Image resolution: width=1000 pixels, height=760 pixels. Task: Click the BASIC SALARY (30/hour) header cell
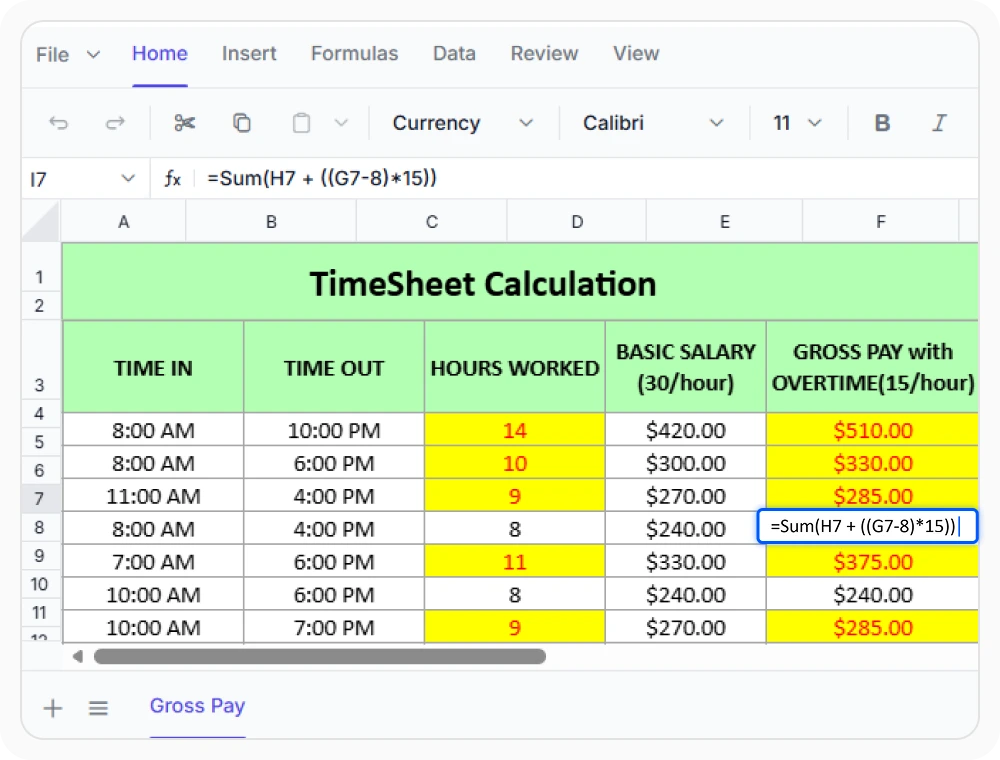(686, 368)
